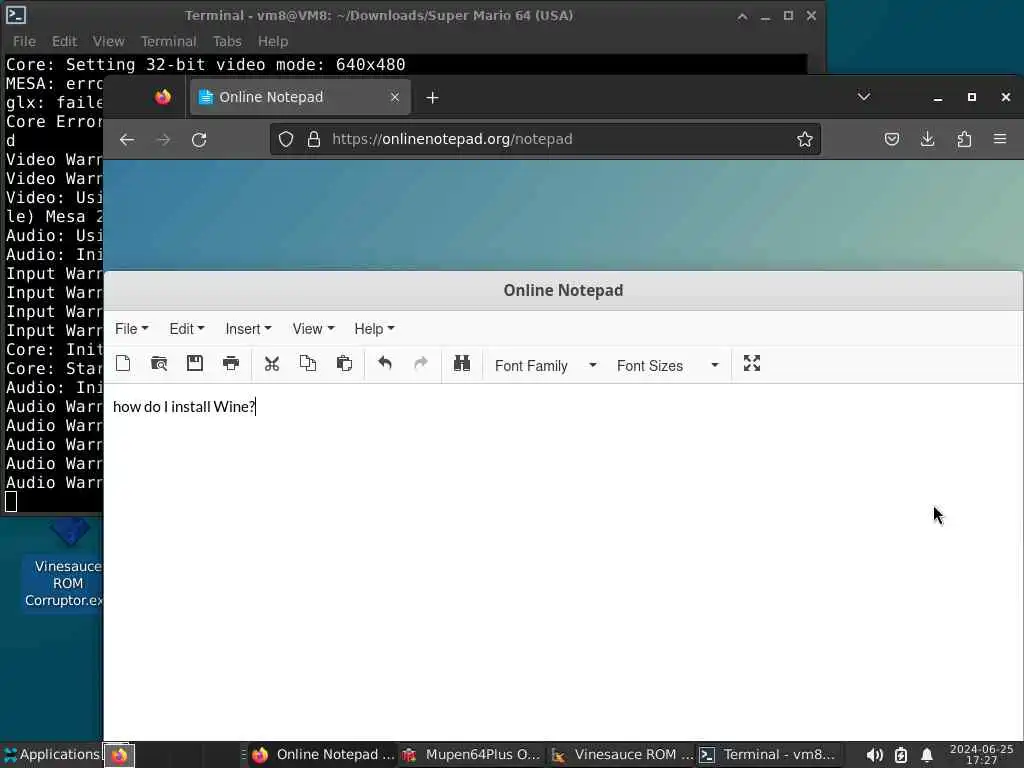Open the Terminal window File menu

pyautogui.click(x=24, y=41)
